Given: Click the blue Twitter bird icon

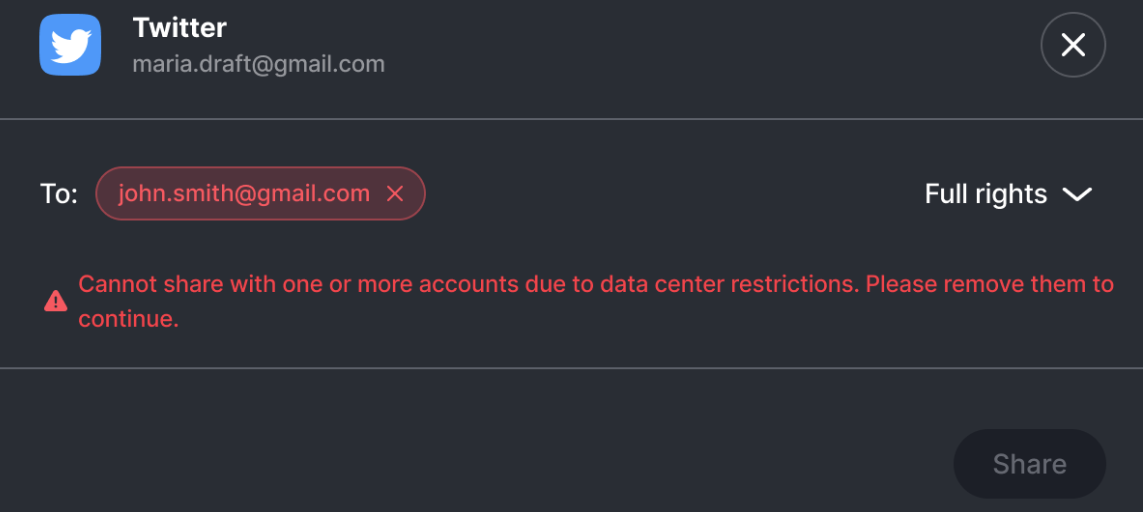Looking at the screenshot, I should [x=70, y=44].
